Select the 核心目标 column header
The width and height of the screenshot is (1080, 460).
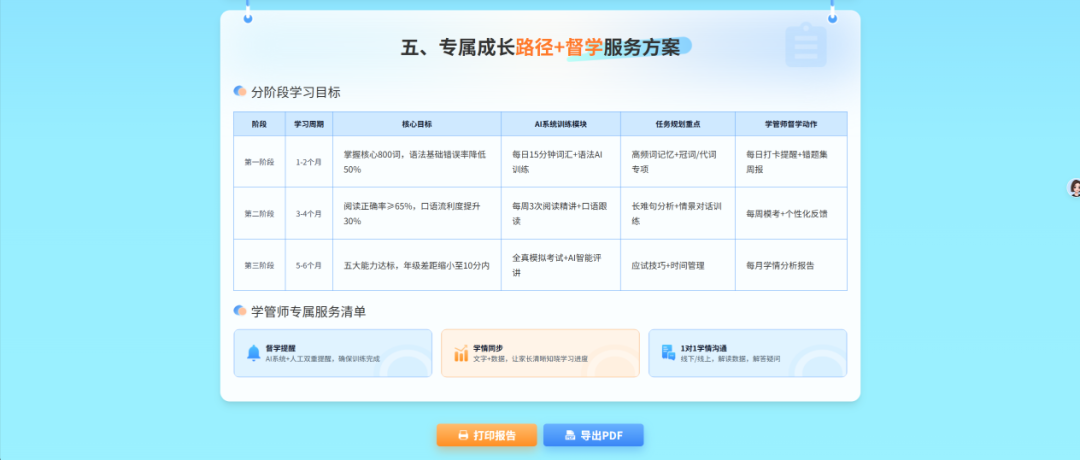[x=417, y=124]
